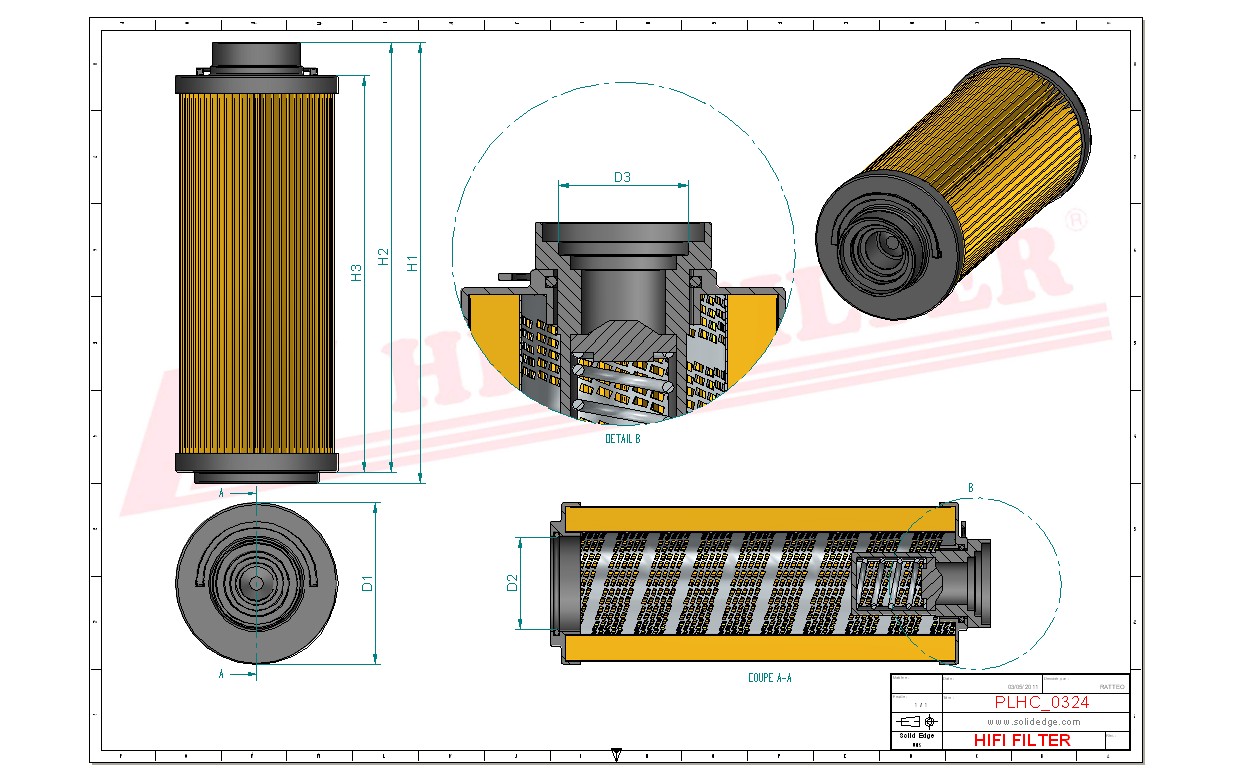Select the first-angle projection symbol
This screenshot has width=1233, height=782.
[x=909, y=721]
